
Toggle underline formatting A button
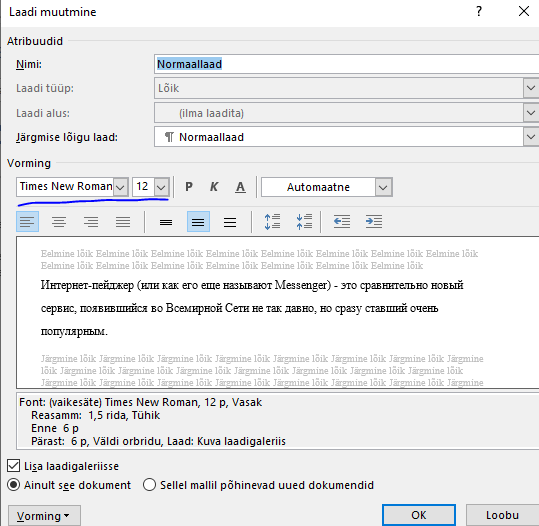point(240,187)
